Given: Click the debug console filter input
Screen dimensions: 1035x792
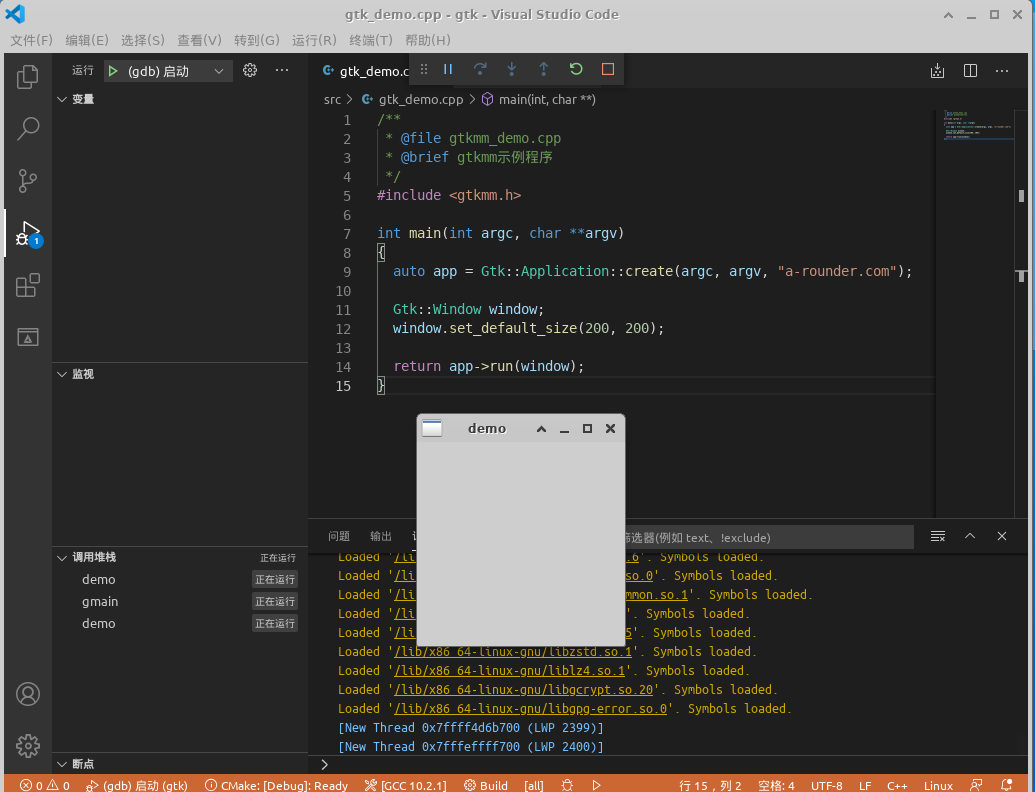Looking at the screenshot, I should coord(769,537).
